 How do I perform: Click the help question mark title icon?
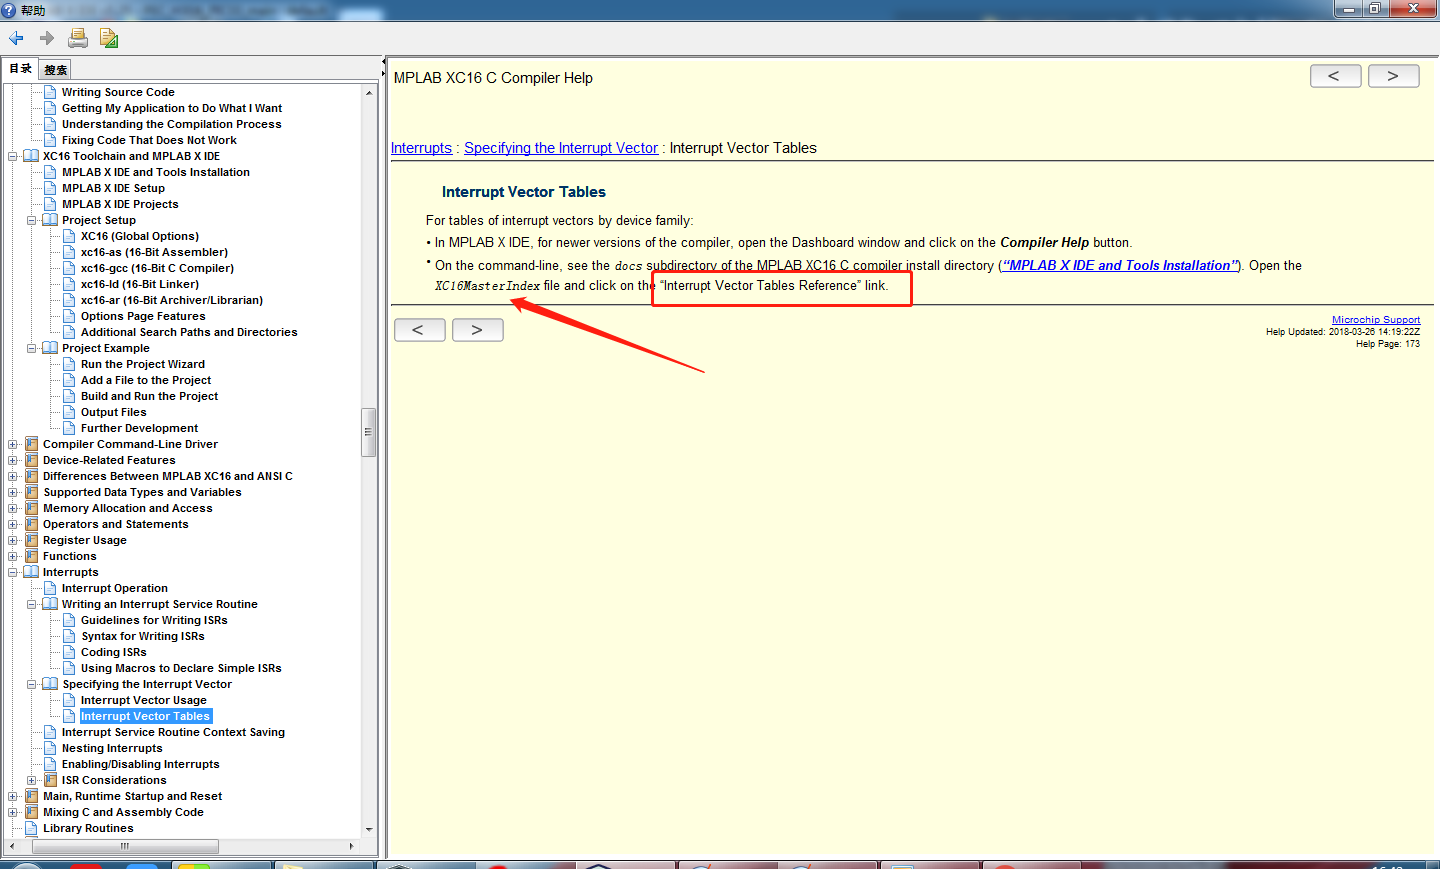point(9,9)
